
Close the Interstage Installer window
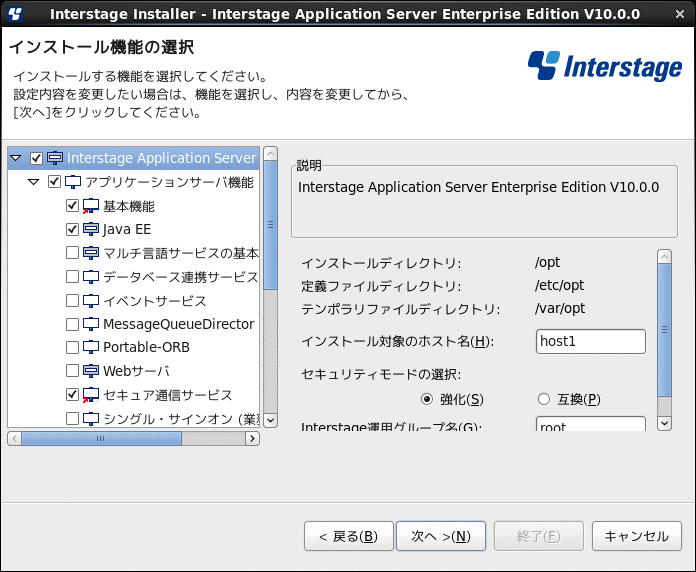pos(680,14)
